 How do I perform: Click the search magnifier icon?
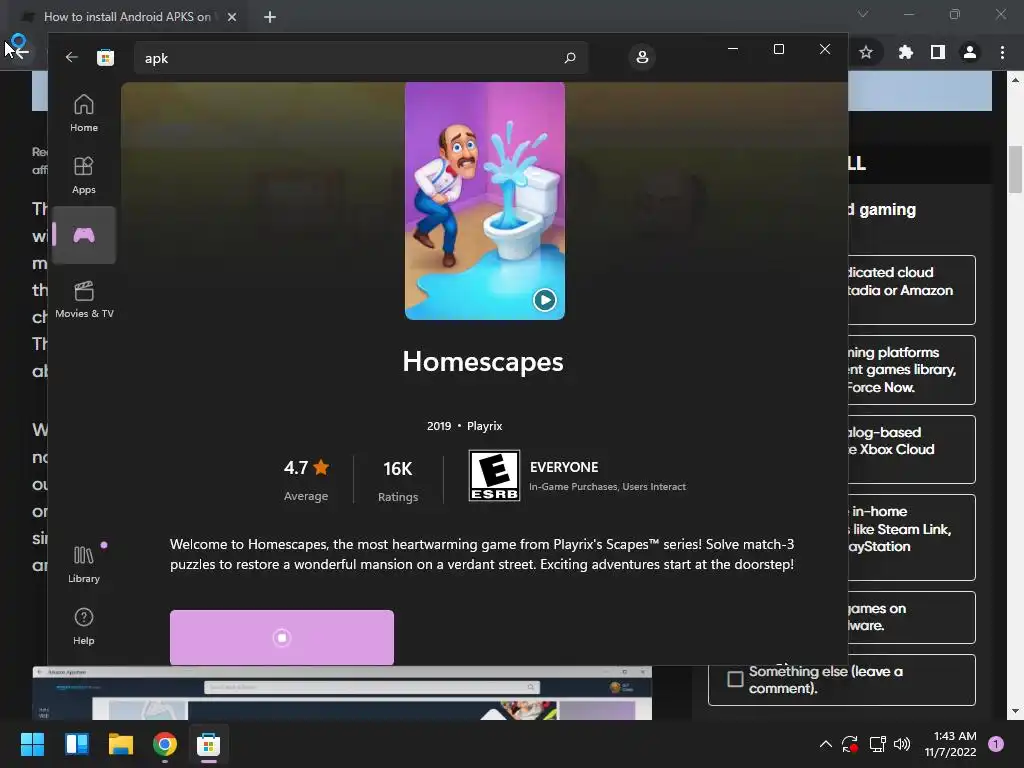point(569,57)
